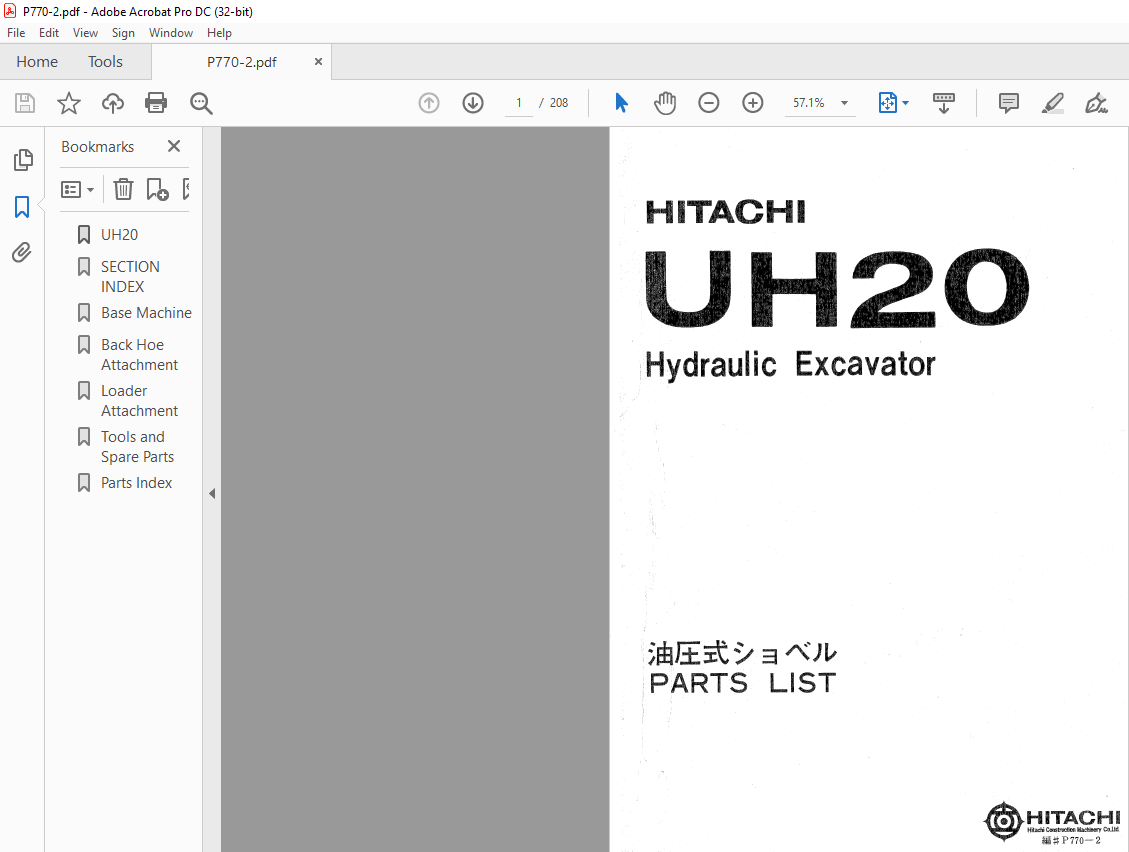Open the zoom level dropdown
This screenshot has width=1129, height=852.
coord(845,103)
